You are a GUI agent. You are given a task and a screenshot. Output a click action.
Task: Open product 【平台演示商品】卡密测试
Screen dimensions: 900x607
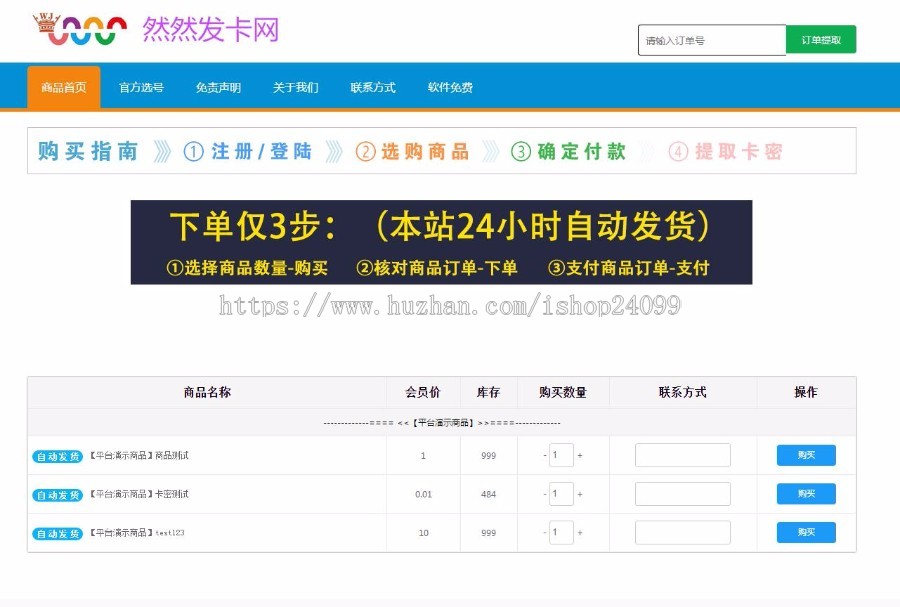click(138, 494)
